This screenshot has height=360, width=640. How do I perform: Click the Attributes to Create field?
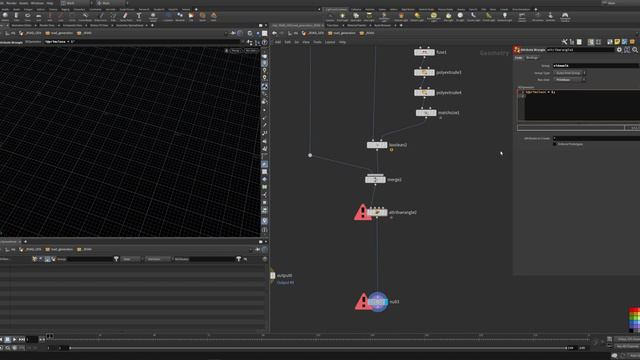[596, 138]
